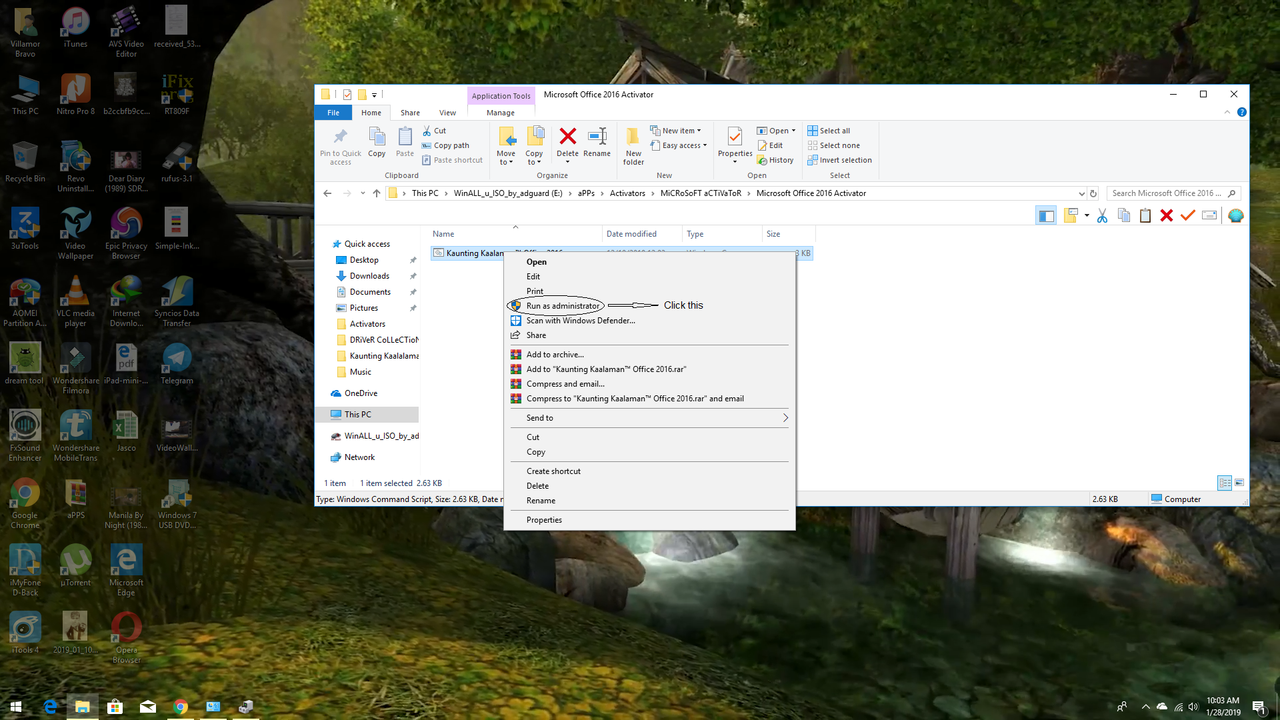The image size is (1280, 720).
Task: Switch to the View ribbon tab
Action: (447, 113)
